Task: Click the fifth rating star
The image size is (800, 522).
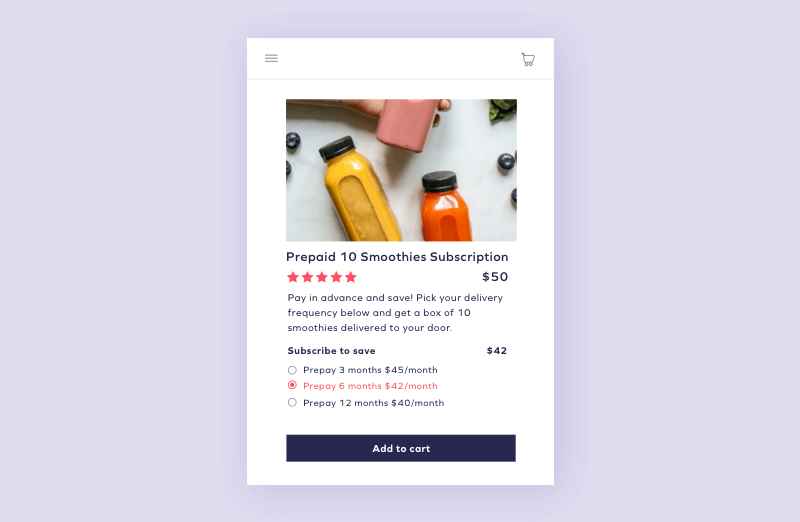Action: [x=351, y=277]
